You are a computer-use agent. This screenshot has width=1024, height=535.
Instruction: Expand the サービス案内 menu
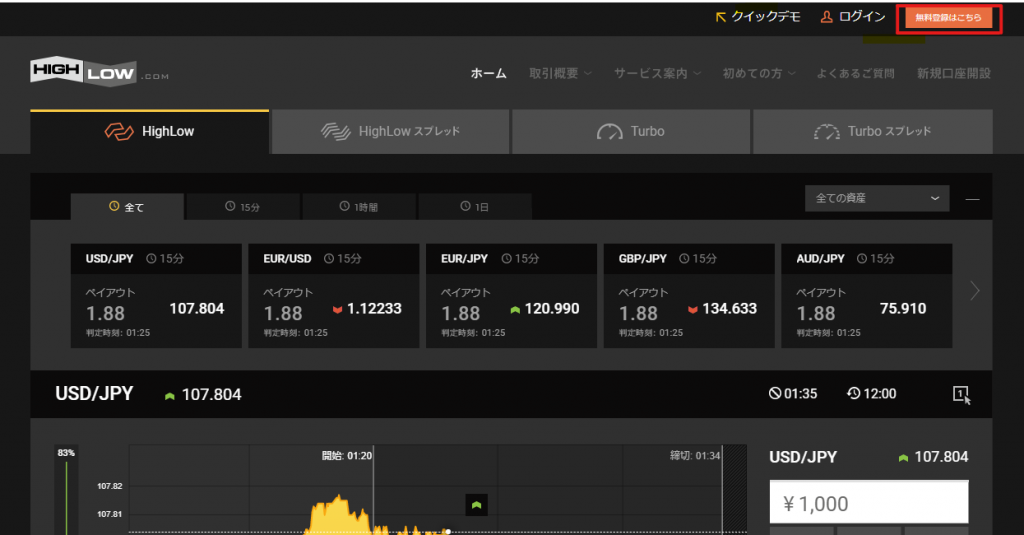pyautogui.click(x=657, y=73)
